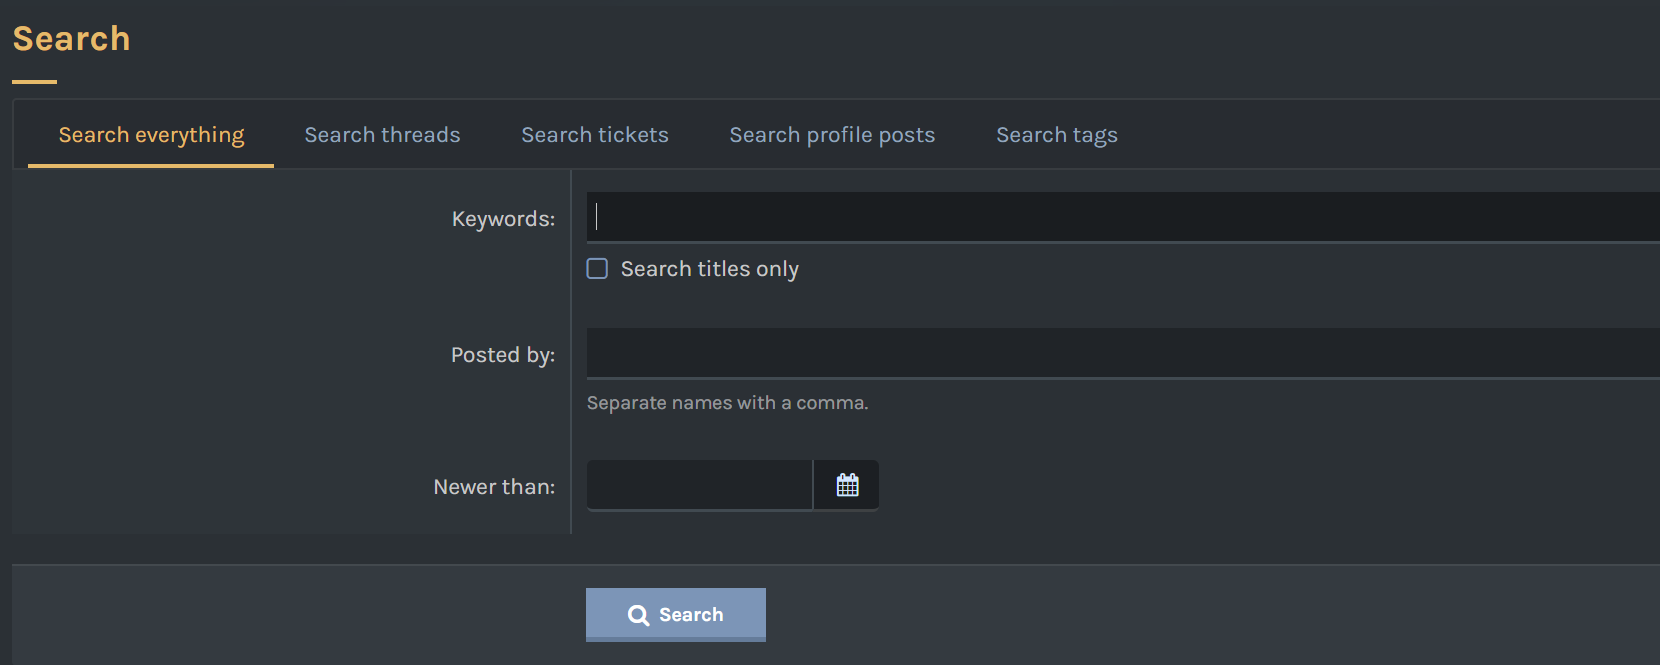1660x665 pixels.
Task: Click the orange Search page heading
Action: coord(71,39)
